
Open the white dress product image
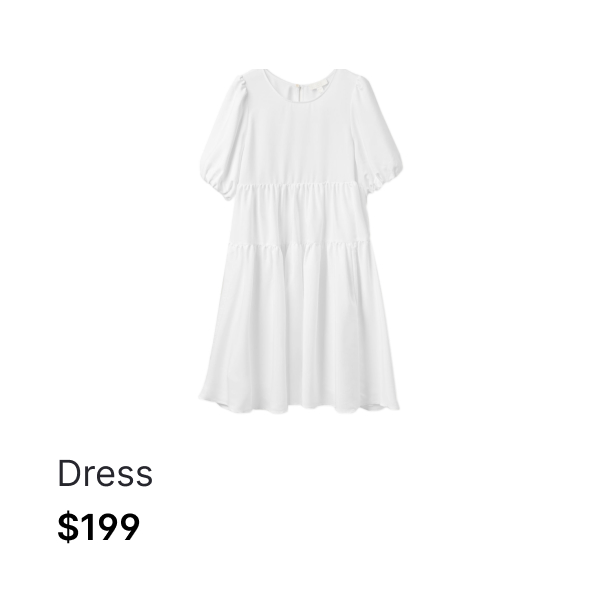300,241
